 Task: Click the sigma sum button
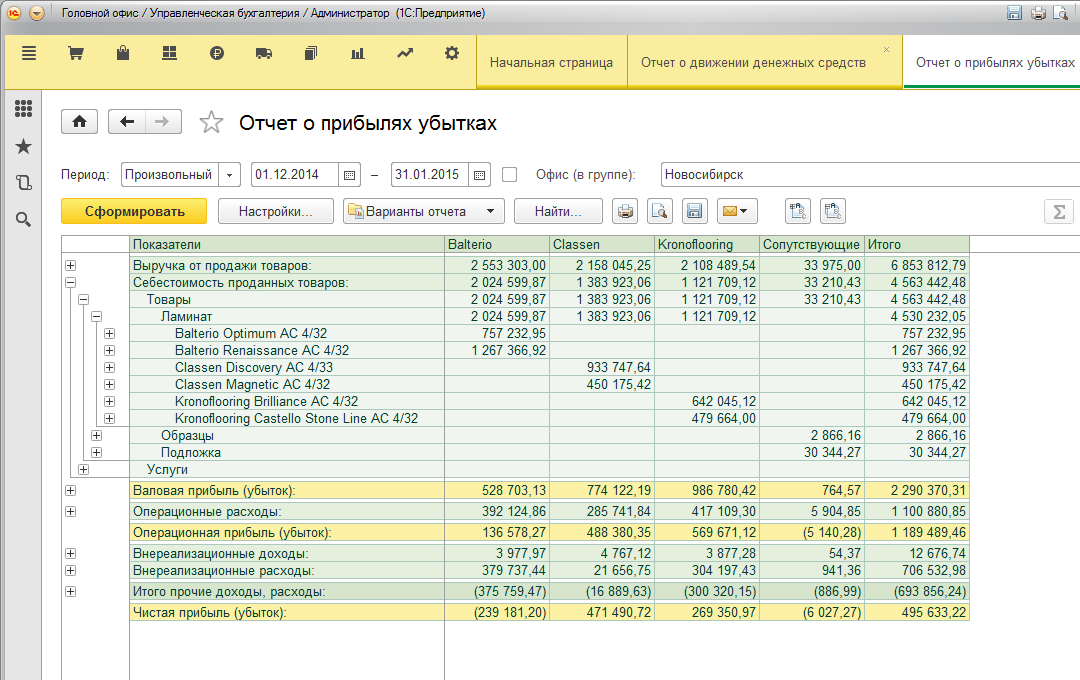tap(1059, 211)
